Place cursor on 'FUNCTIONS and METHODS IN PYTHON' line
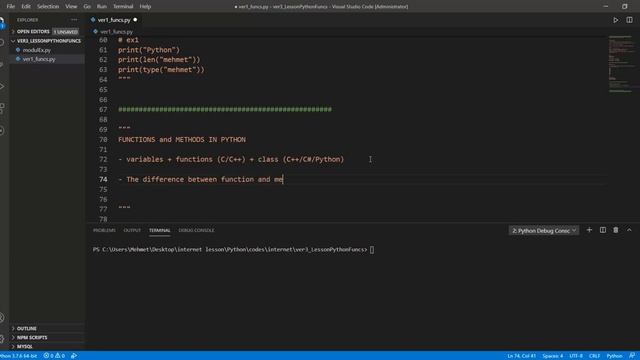The width and height of the screenshot is (640, 360). pyautogui.click(x=182, y=140)
